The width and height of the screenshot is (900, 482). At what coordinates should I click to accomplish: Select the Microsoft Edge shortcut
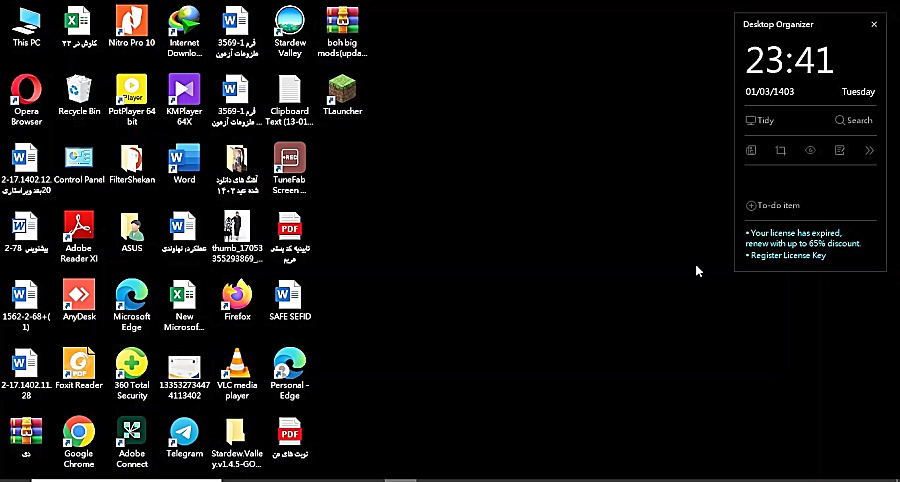click(x=131, y=305)
